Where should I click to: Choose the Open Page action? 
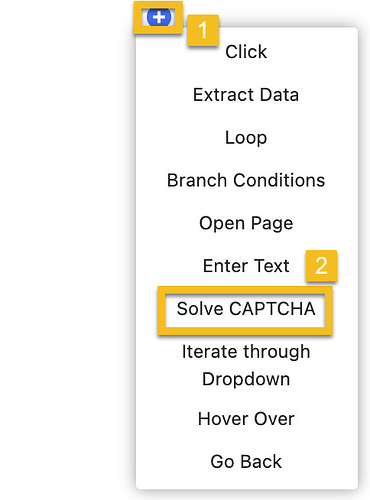coord(246,223)
